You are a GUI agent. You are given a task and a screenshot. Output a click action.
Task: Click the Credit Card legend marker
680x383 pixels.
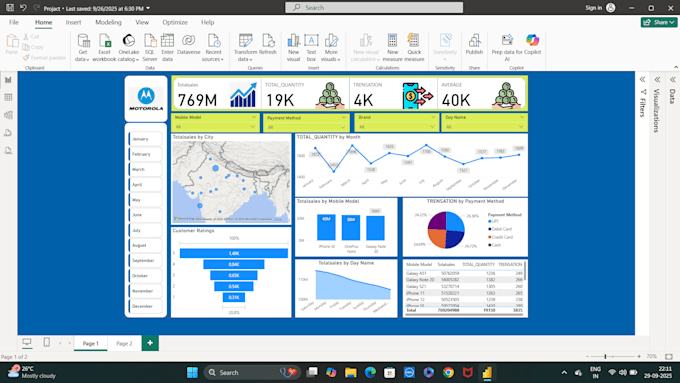(x=490, y=237)
